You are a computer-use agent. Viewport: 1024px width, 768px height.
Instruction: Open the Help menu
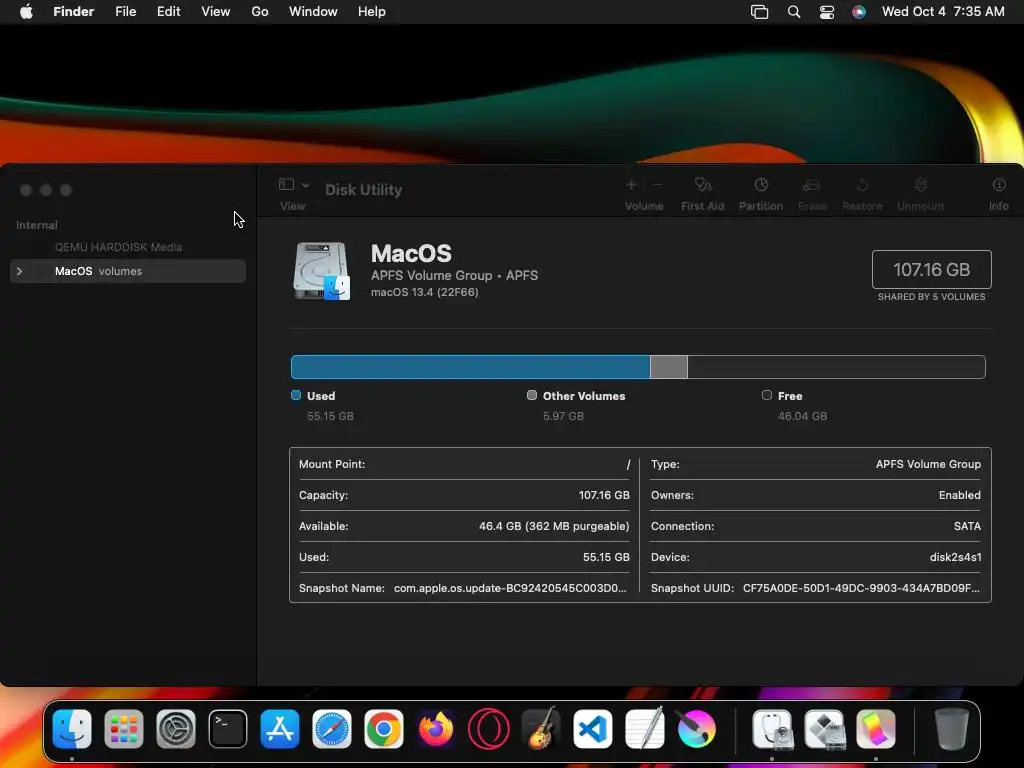pos(372,12)
